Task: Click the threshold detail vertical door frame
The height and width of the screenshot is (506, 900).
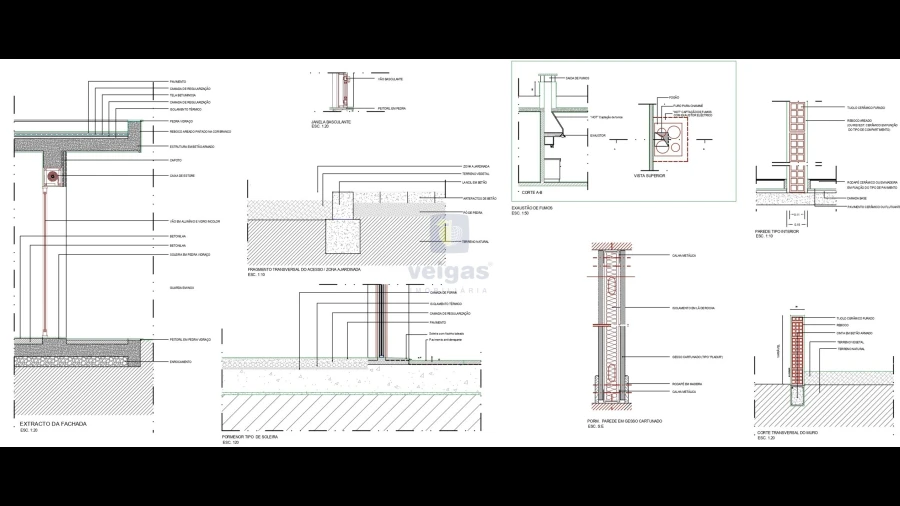Action: click(381, 320)
